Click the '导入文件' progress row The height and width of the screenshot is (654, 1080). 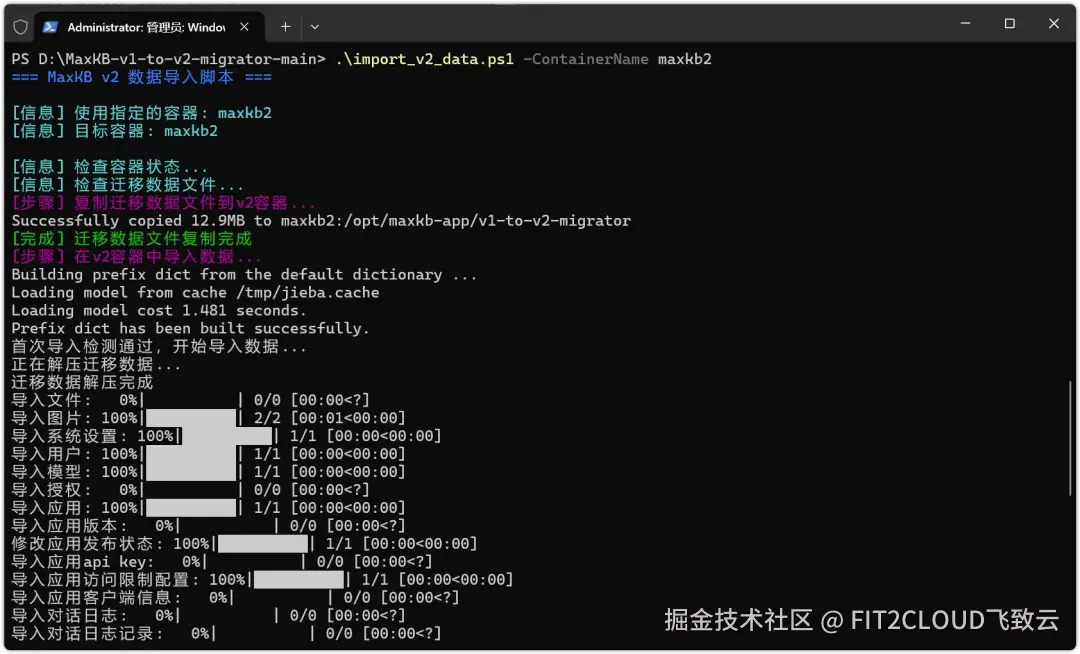click(191, 399)
